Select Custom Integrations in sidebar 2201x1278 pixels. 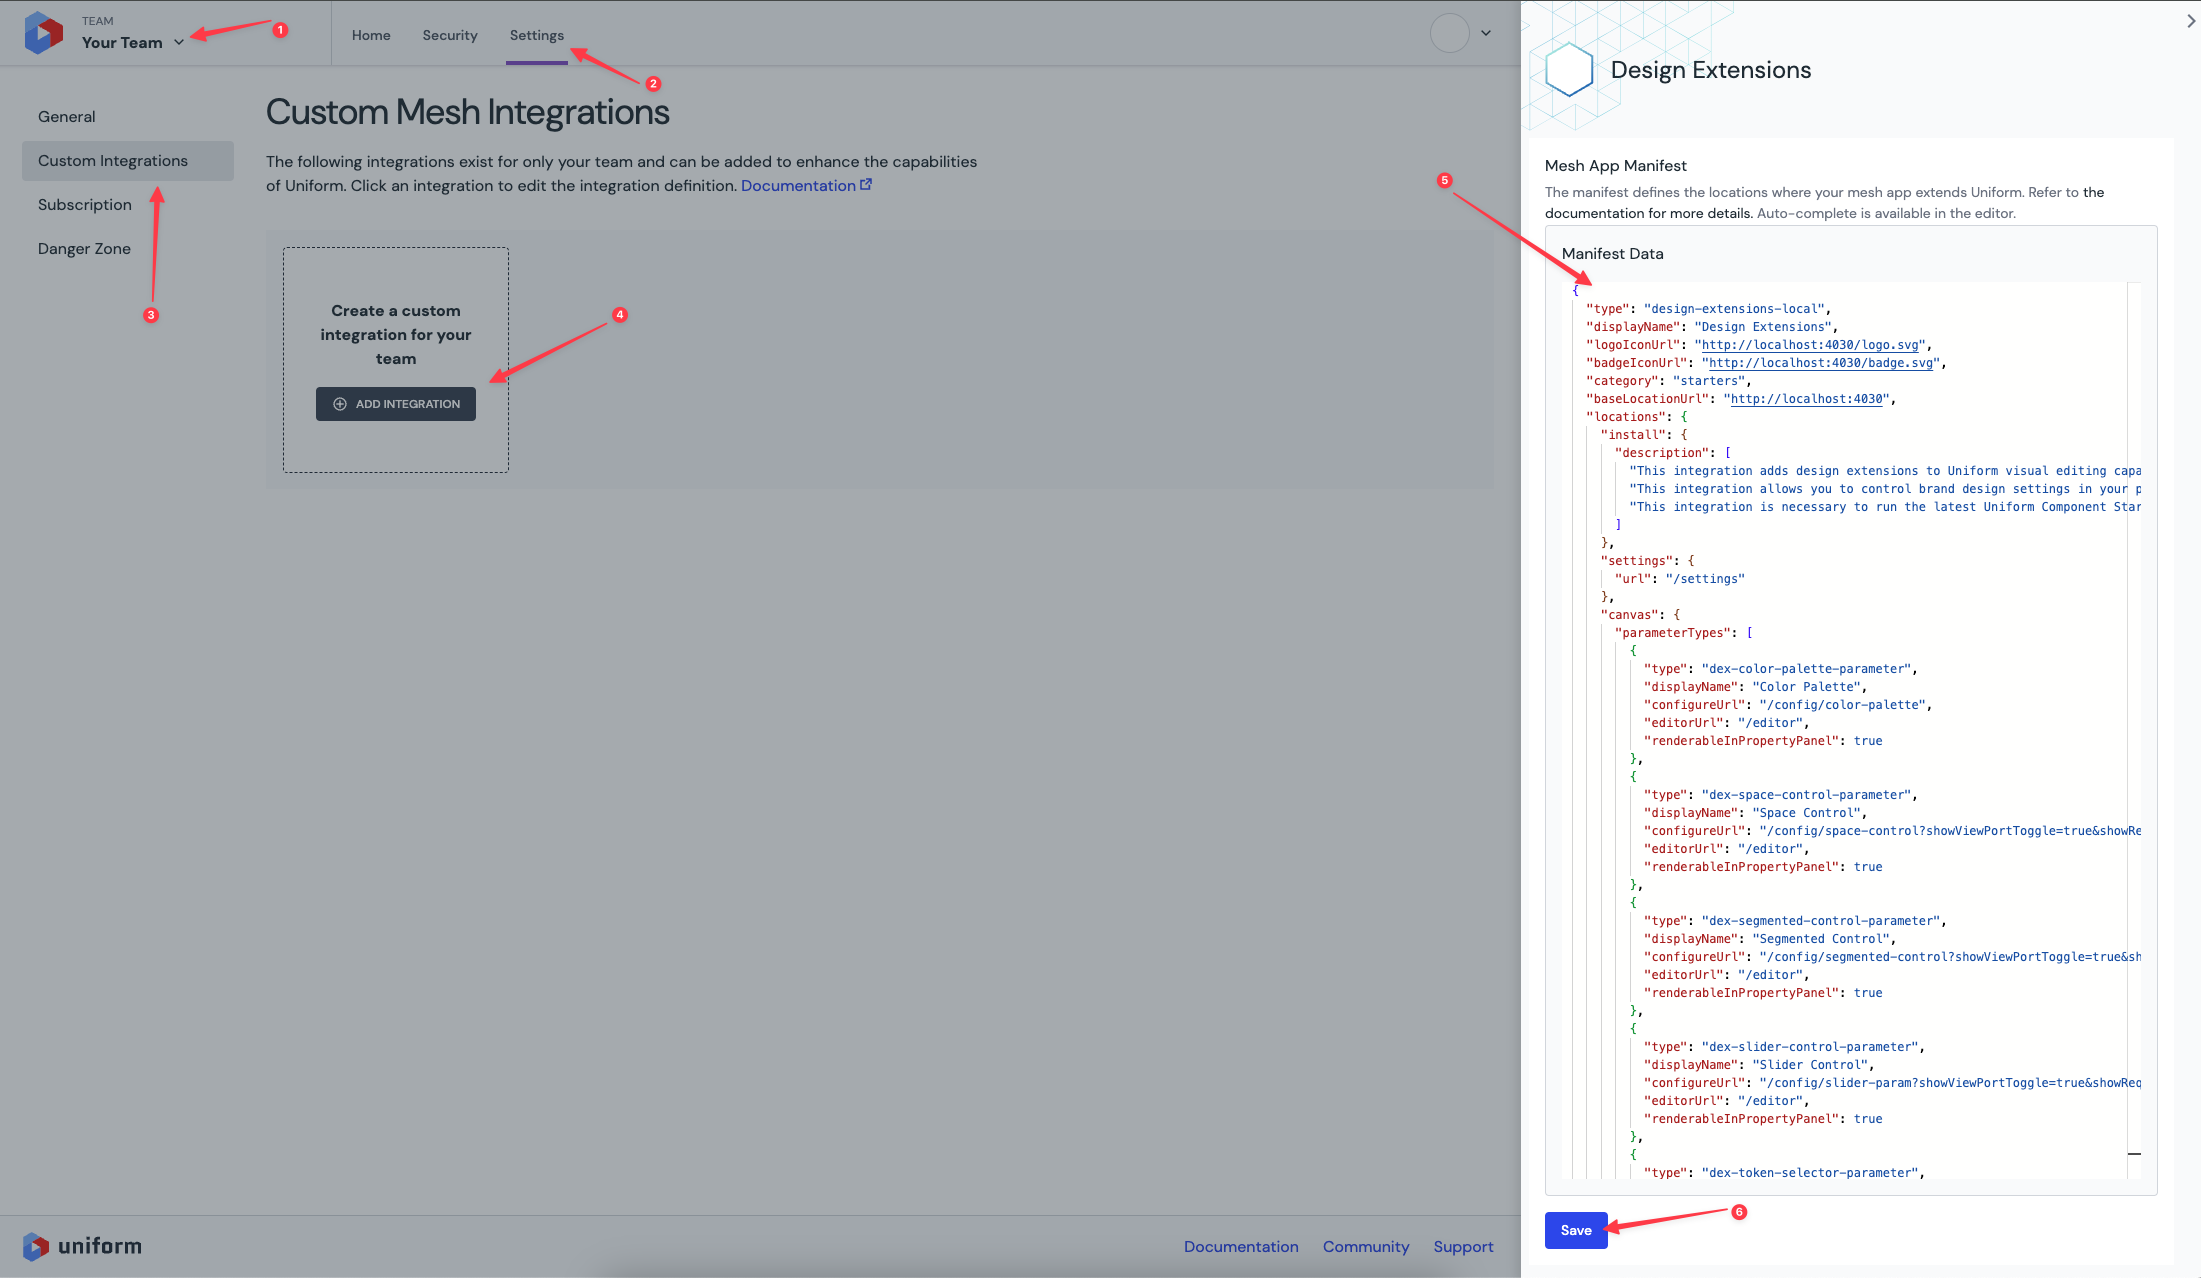coord(113,161)
